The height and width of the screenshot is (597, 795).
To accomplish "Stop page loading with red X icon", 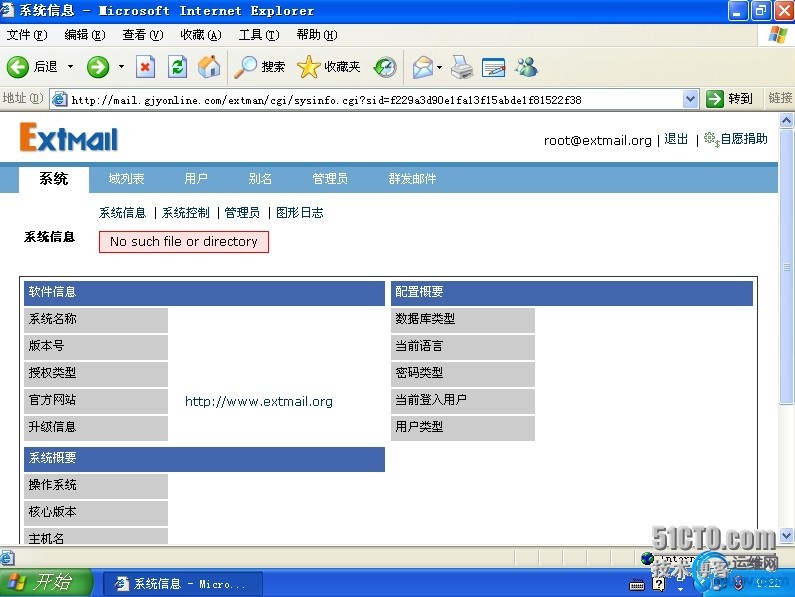I will click(x=145, y=67).
